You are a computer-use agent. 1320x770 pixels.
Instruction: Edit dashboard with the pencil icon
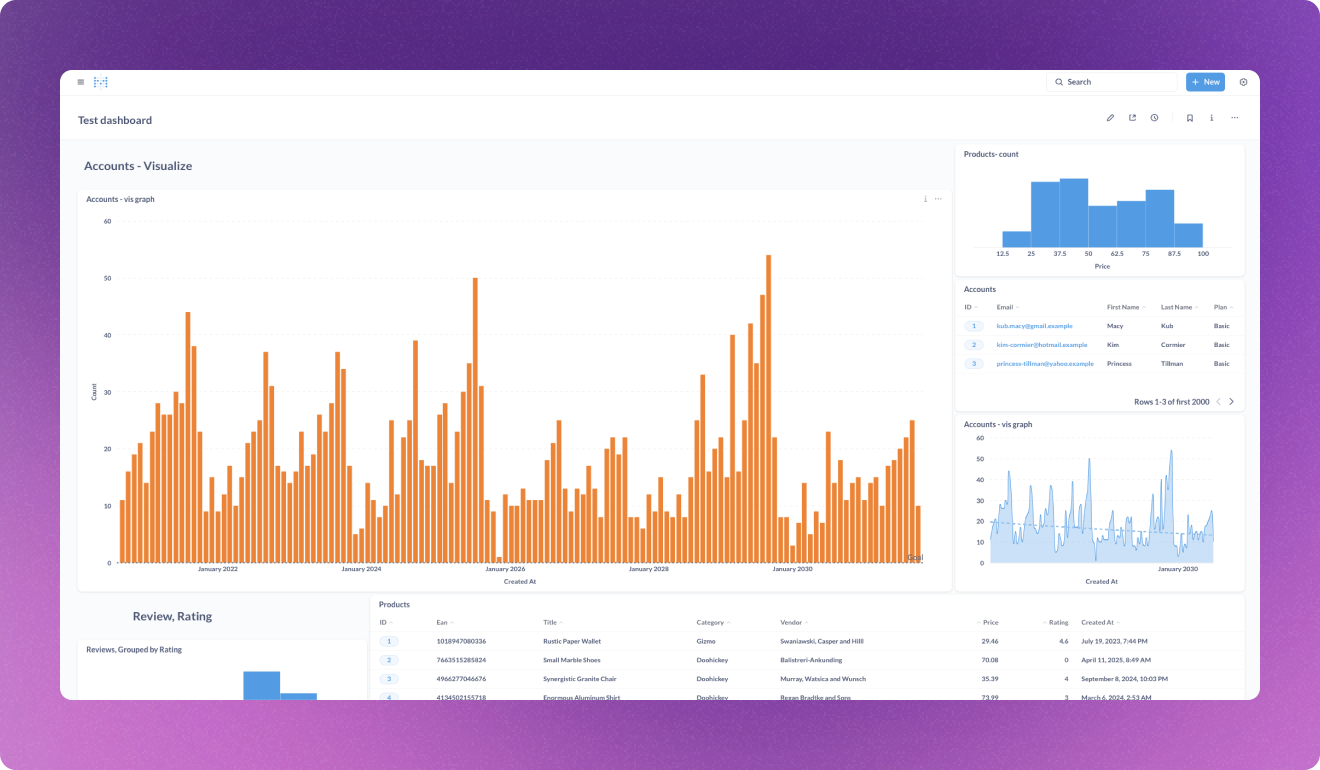coord(1110,118)
